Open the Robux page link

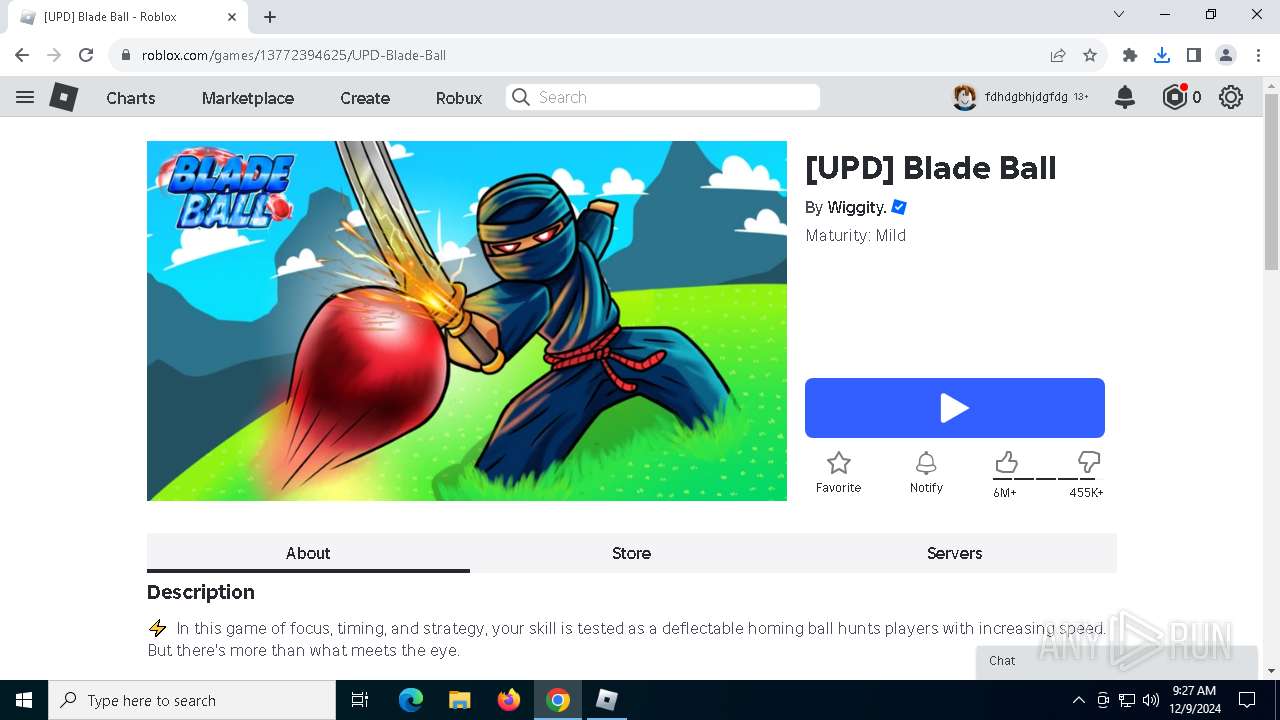(459, 98)
